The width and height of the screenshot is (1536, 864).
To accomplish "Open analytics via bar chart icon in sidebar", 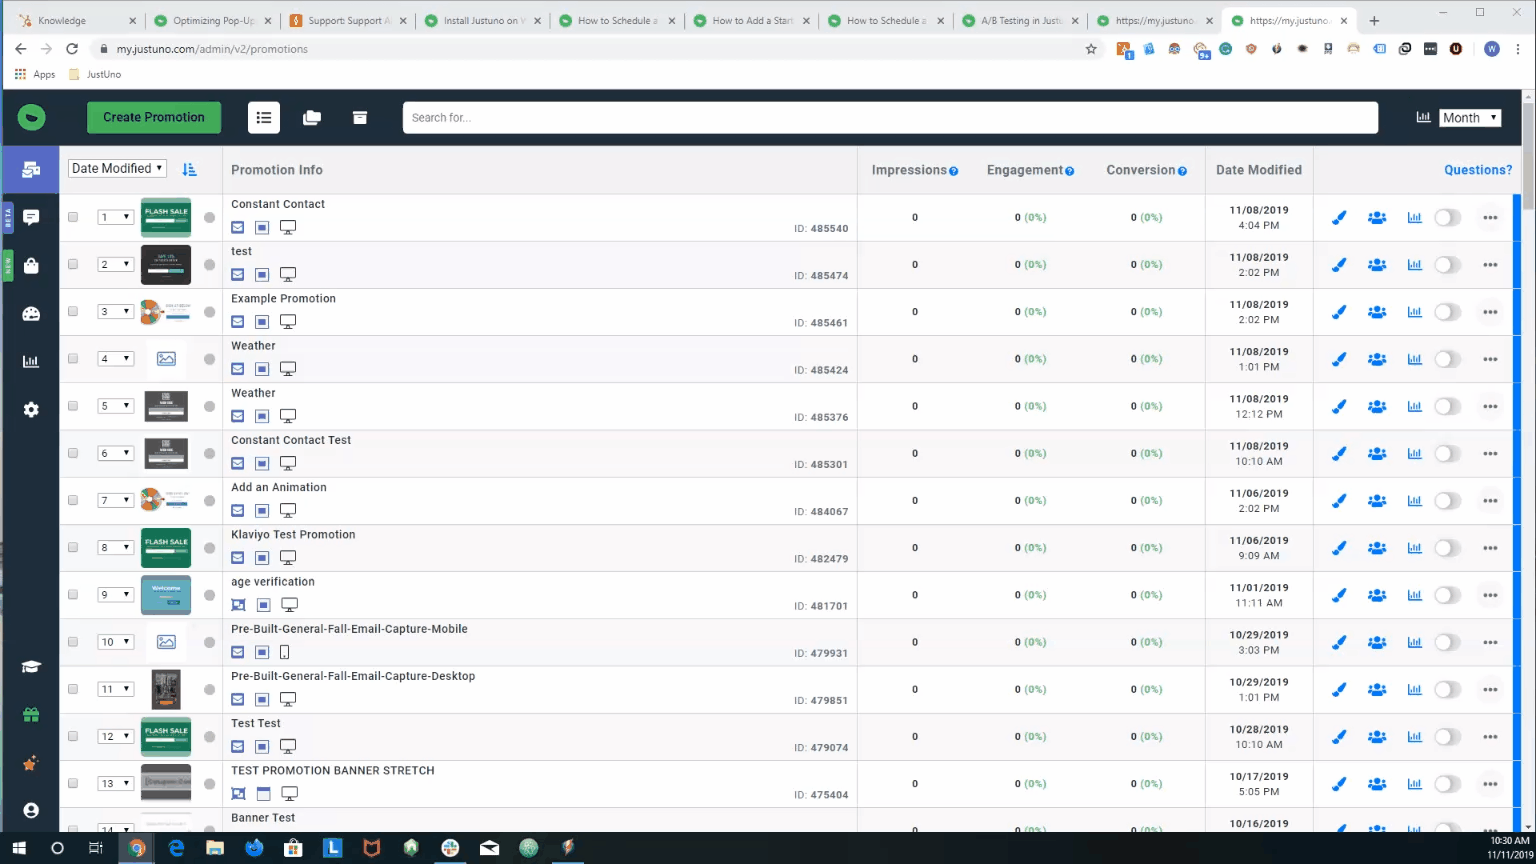I will (30, 361).
